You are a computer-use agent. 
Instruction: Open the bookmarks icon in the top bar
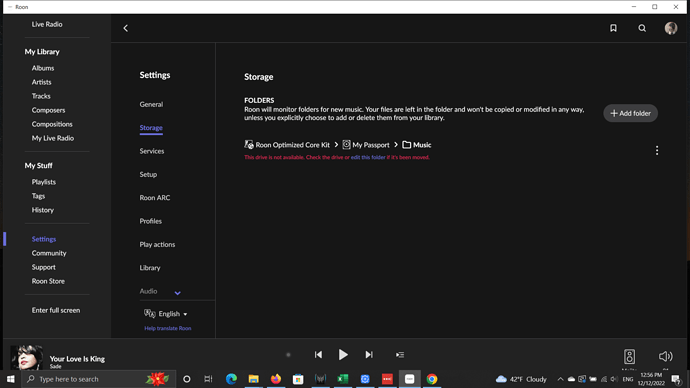click(x=613, y=28)
